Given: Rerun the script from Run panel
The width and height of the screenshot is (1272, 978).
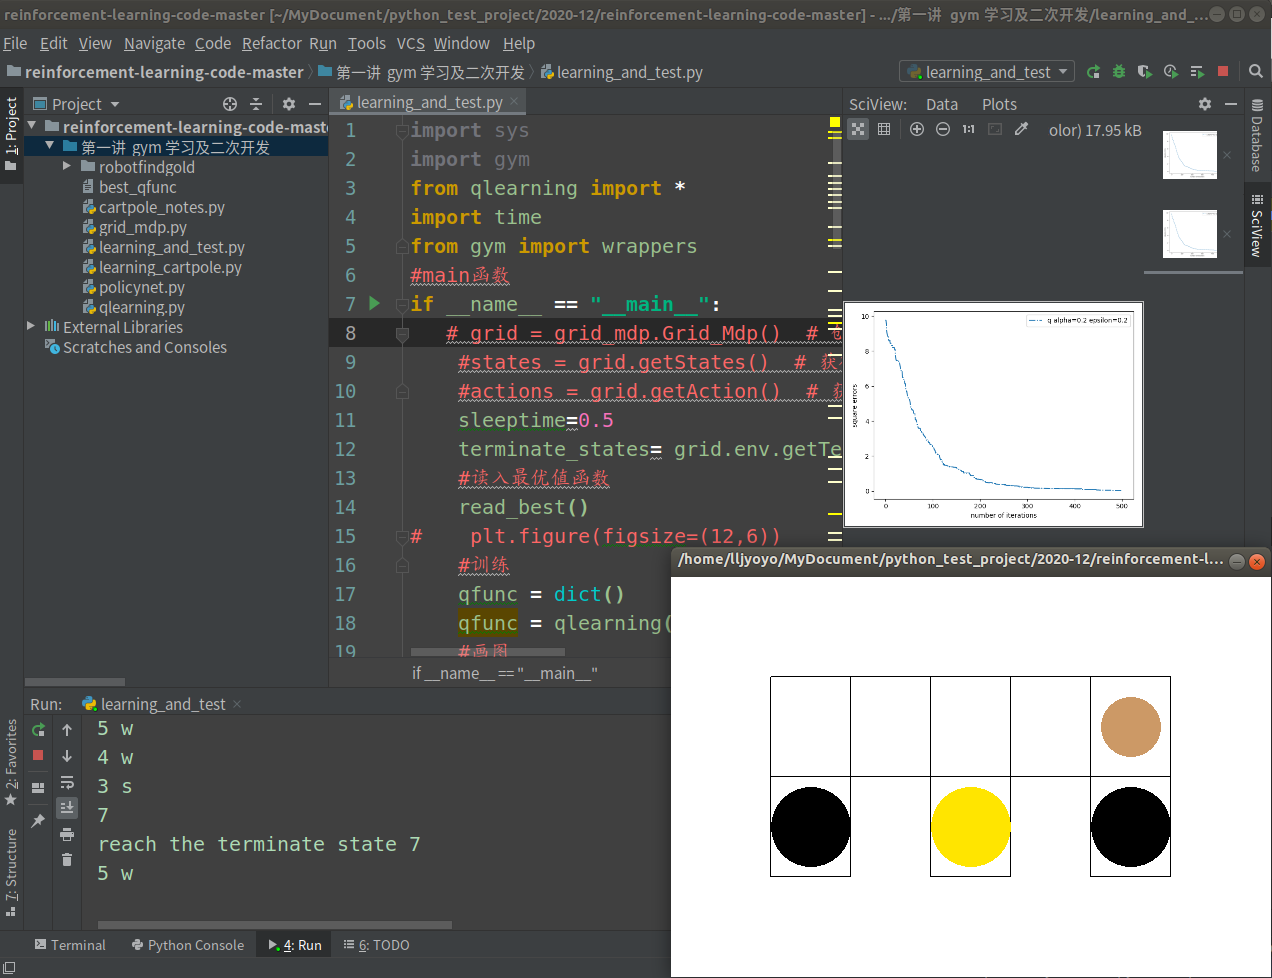Looking at the screenshot, I should [x=38, y=730].
